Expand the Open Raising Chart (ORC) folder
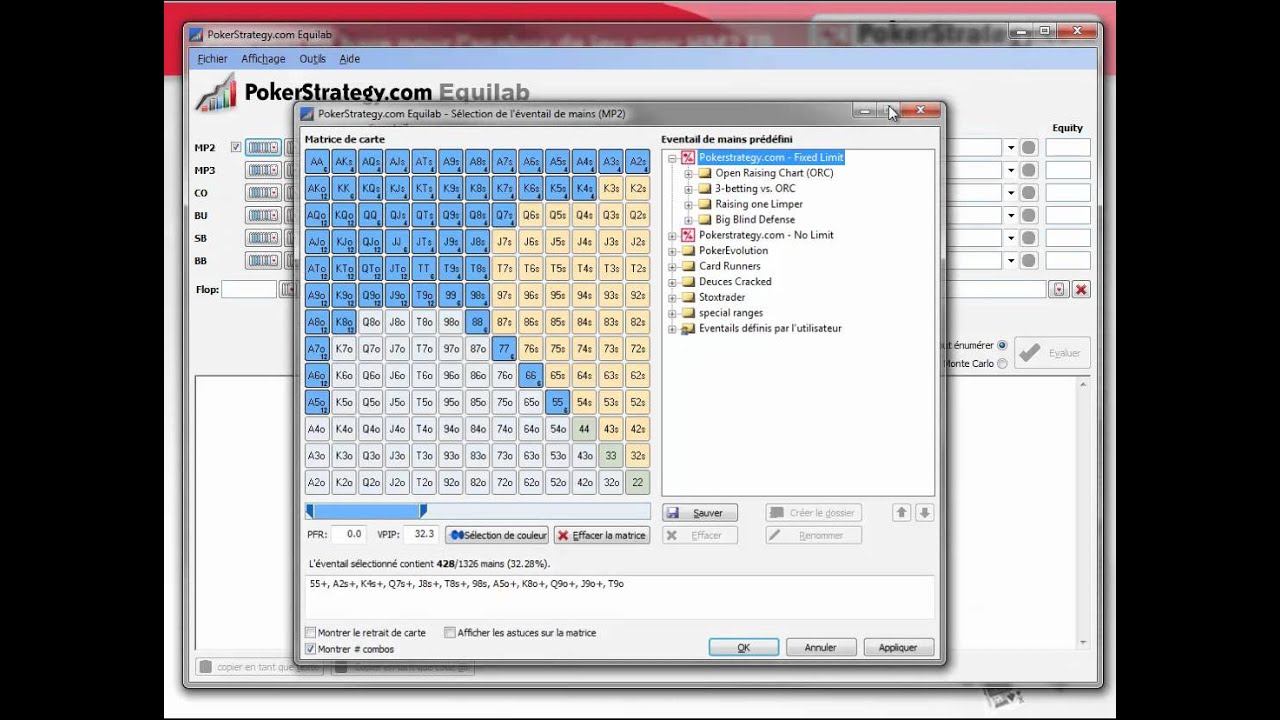 [x=688, y=174]
